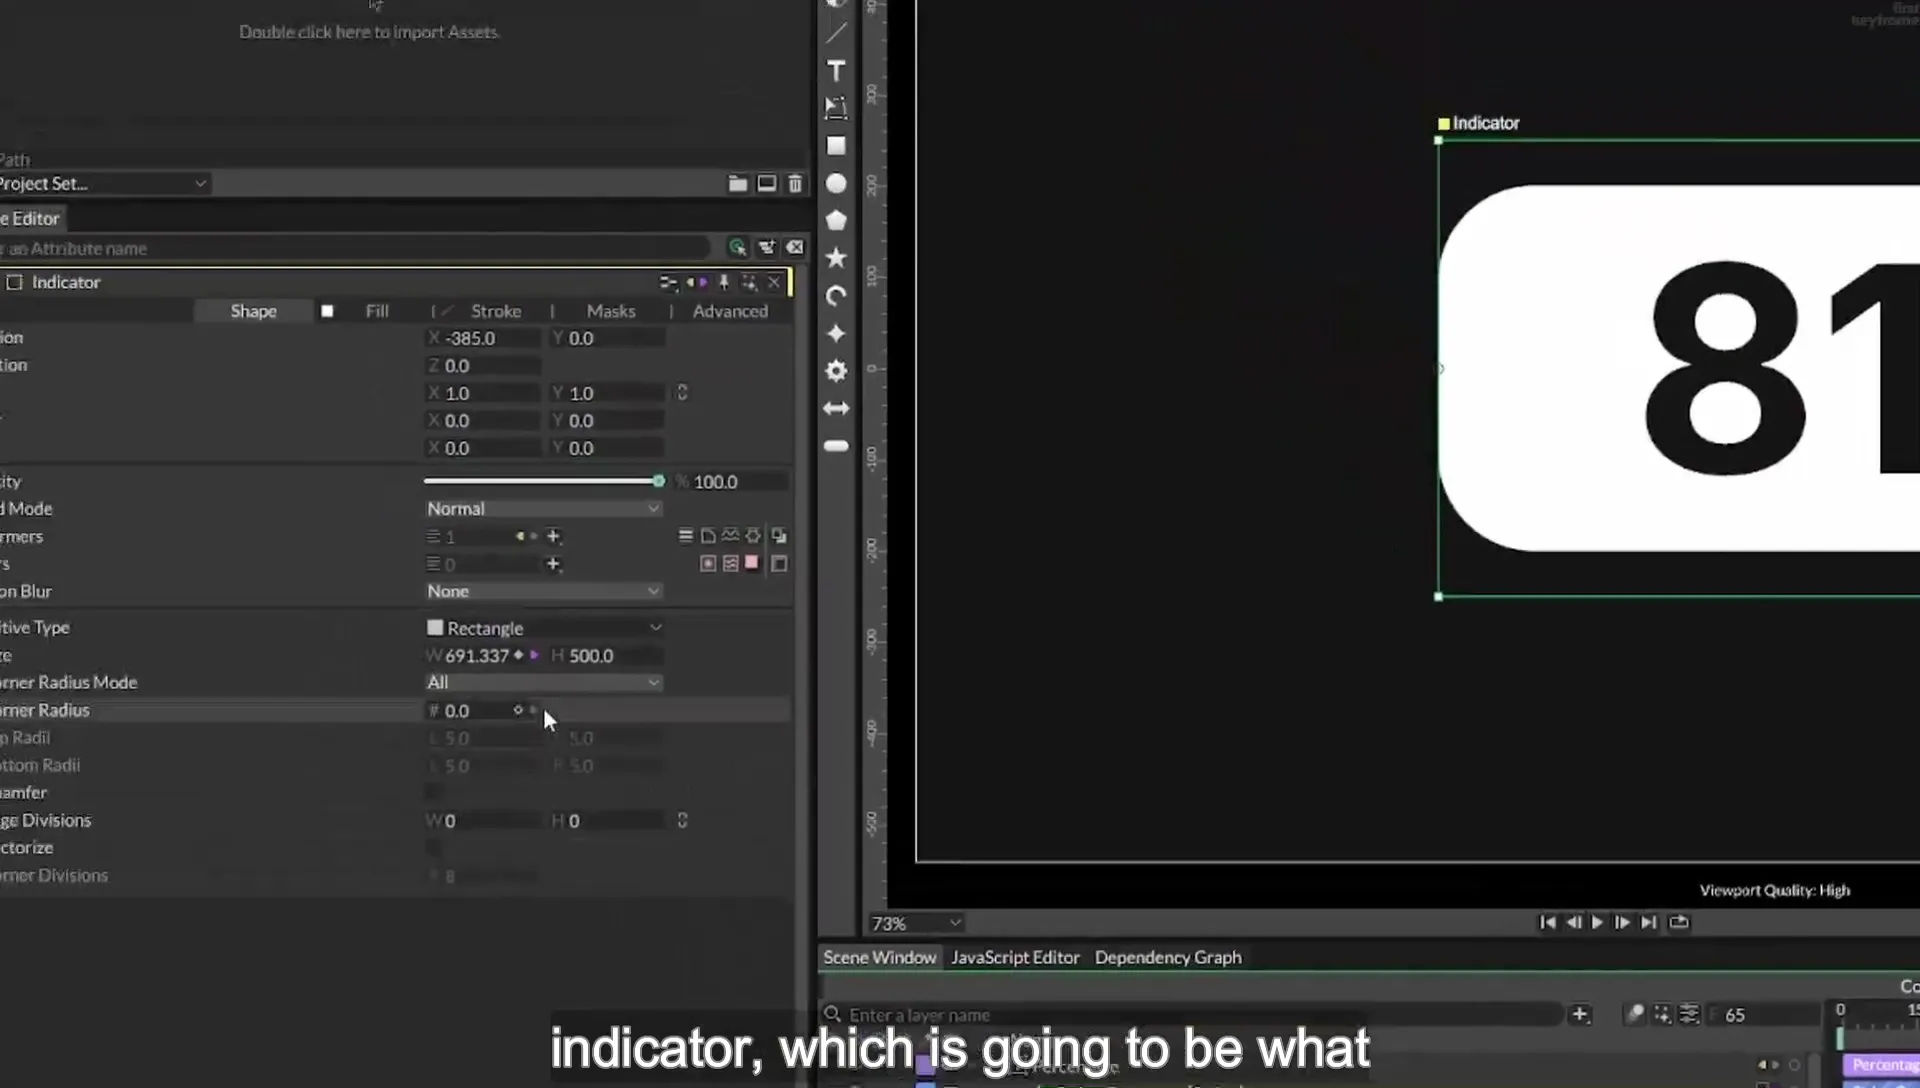
Task: Open Primitive Type Rectangle dropdown
Action: point(543,628)
